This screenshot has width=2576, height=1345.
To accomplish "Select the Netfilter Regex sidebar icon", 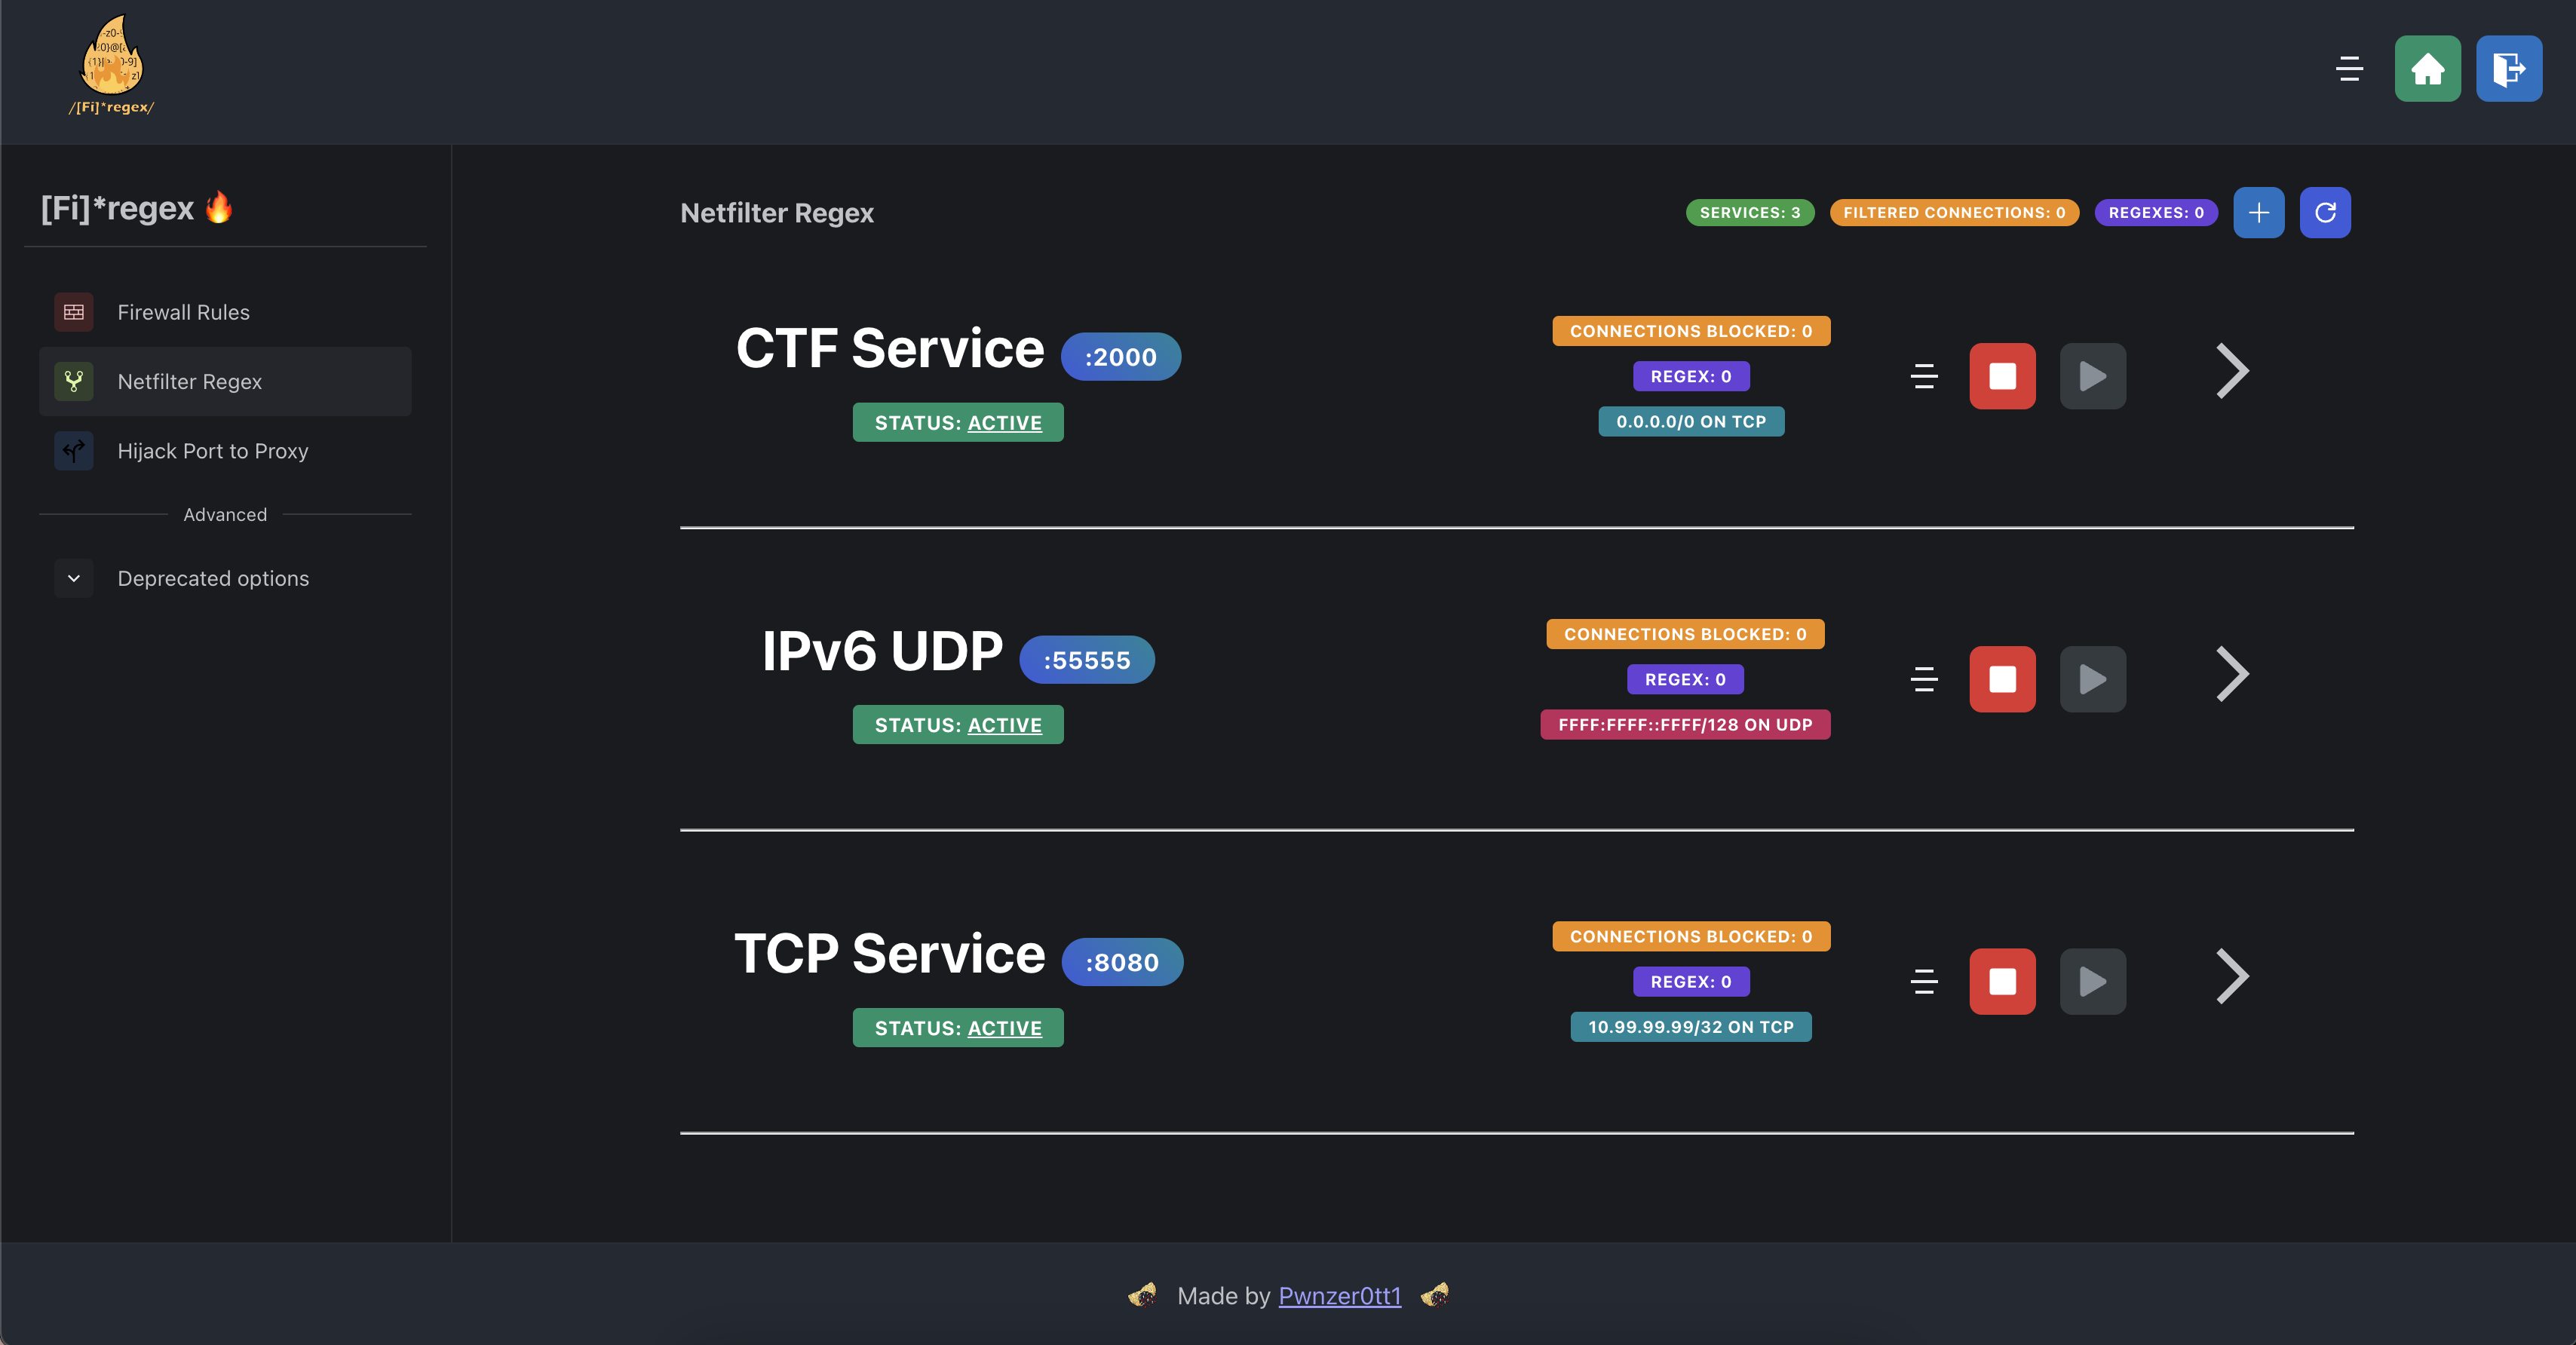I will 73,381.
